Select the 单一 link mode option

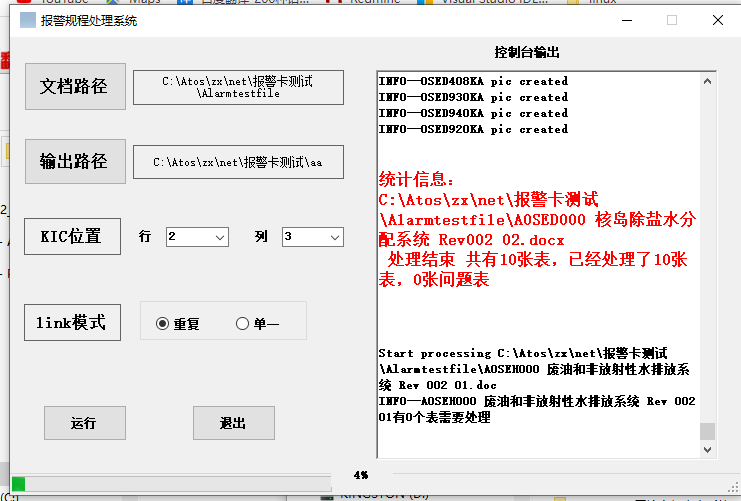242,323
